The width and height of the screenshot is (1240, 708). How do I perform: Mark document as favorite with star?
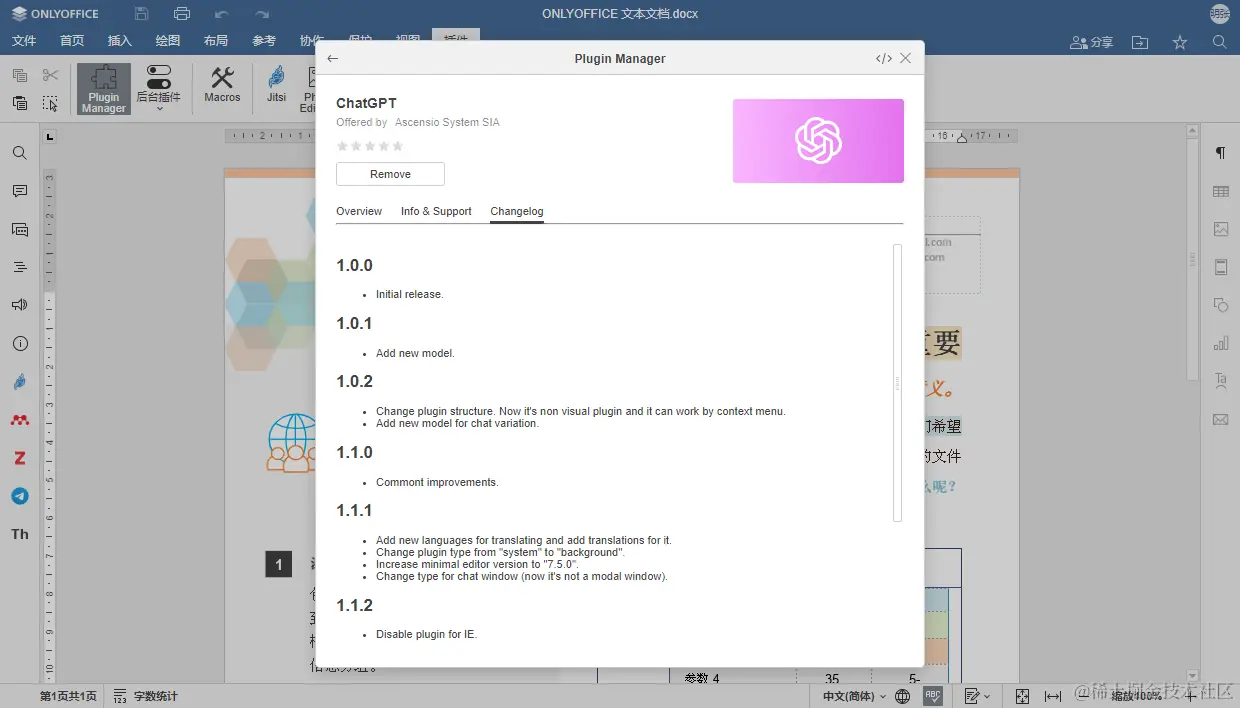click(1180, 42)
